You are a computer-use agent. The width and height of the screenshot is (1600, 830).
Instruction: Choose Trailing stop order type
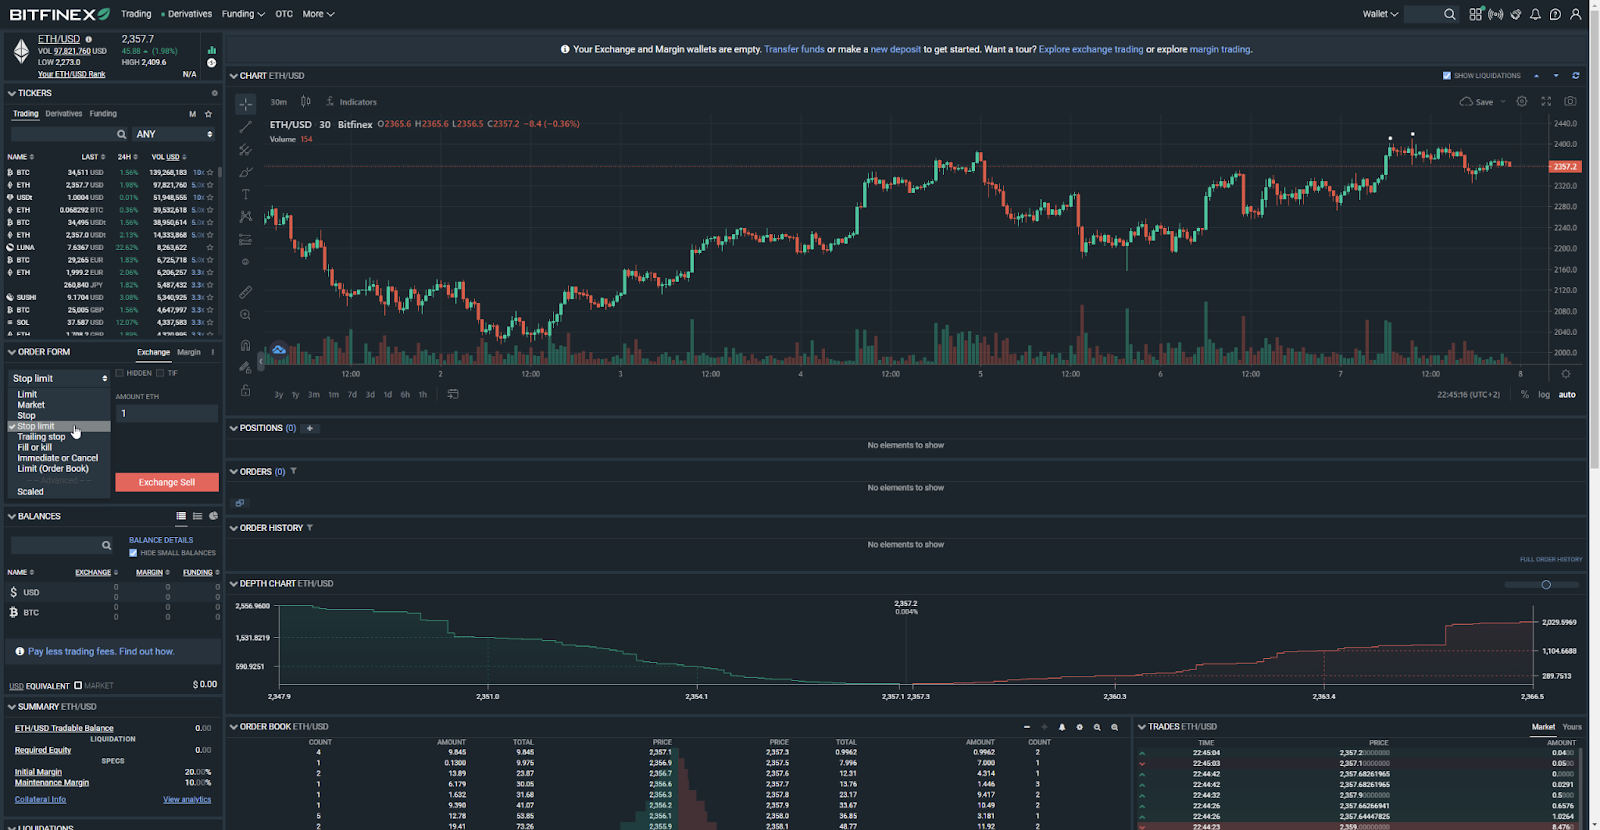[x=41, y=437]
